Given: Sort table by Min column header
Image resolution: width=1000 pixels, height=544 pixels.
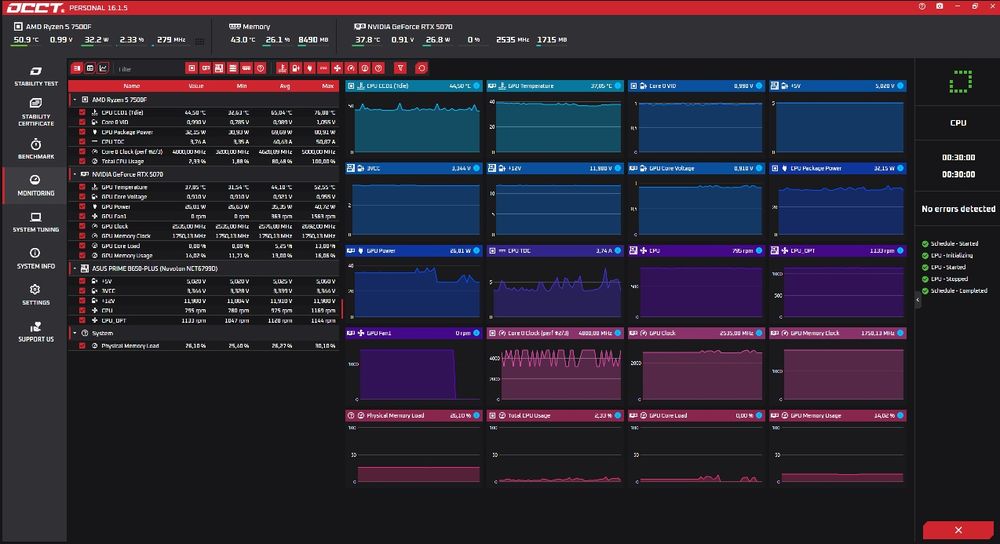Looking at the screenshot, I should 242,86.
